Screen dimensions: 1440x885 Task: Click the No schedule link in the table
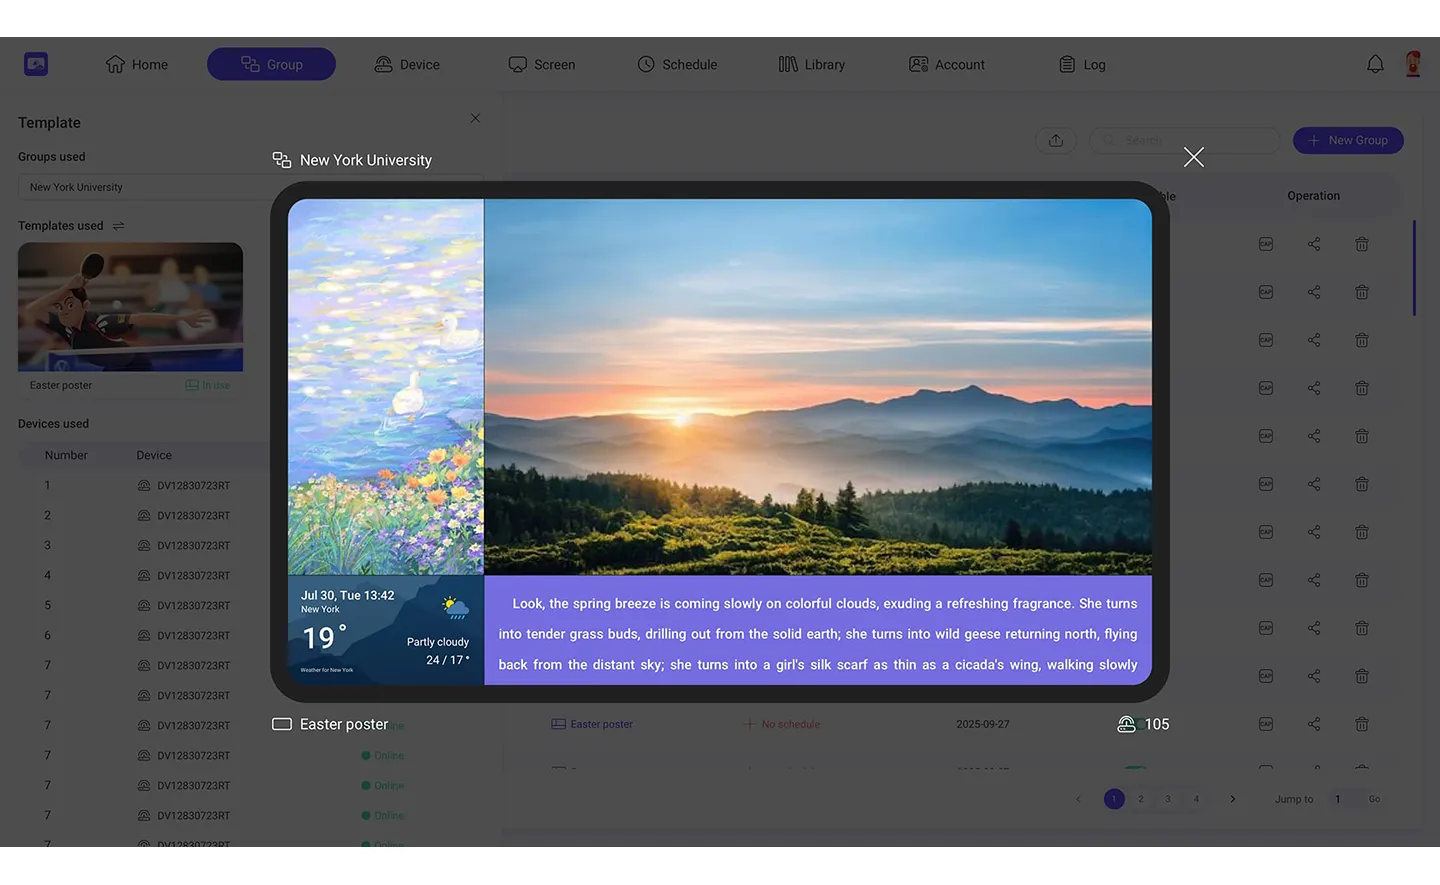coord(789,724)
